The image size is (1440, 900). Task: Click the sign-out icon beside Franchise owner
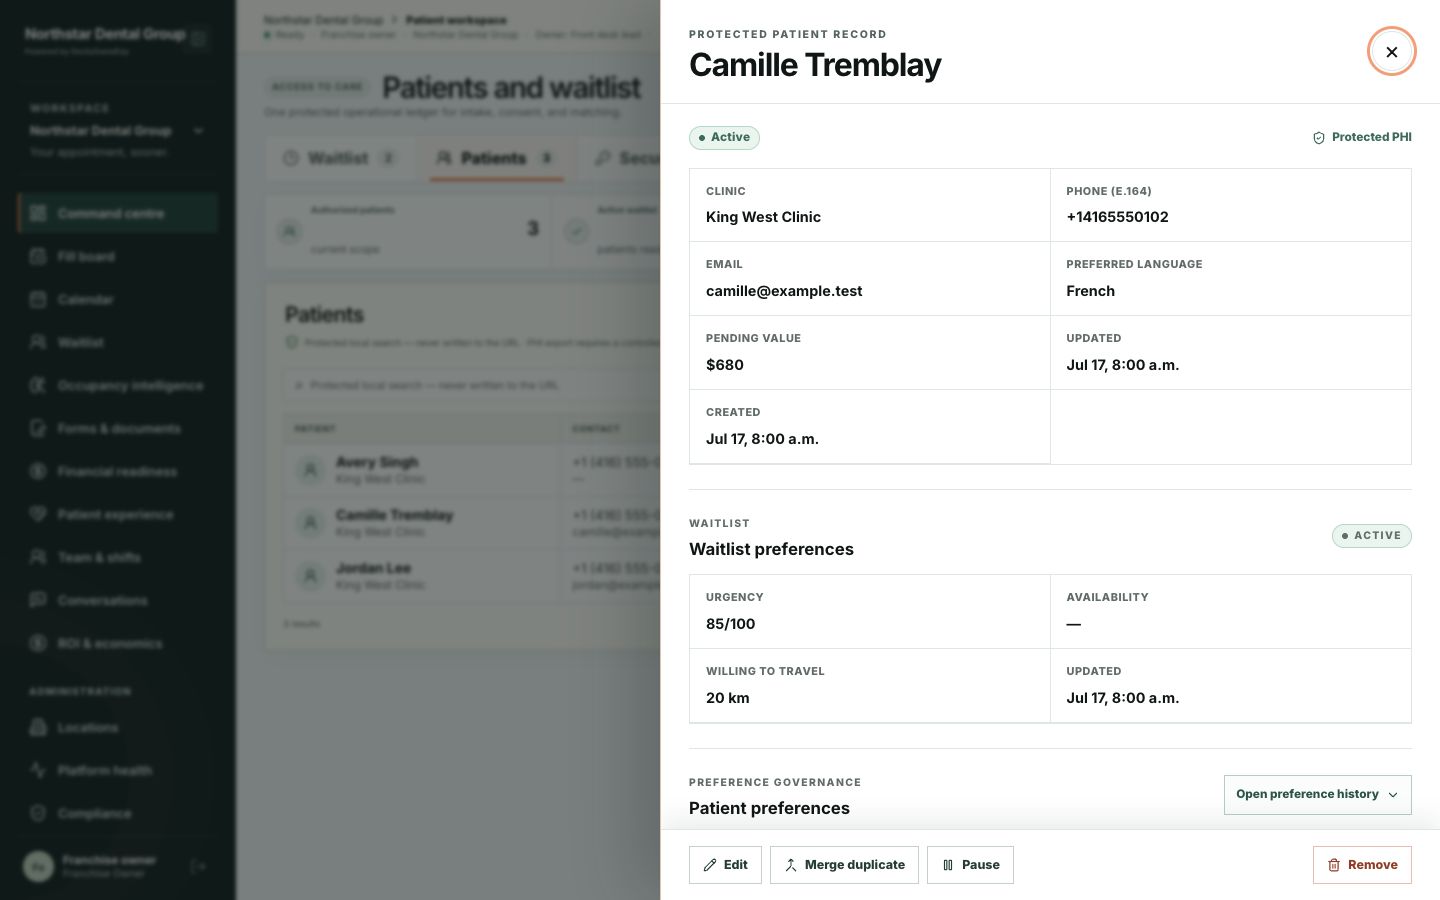click(198, 866)
